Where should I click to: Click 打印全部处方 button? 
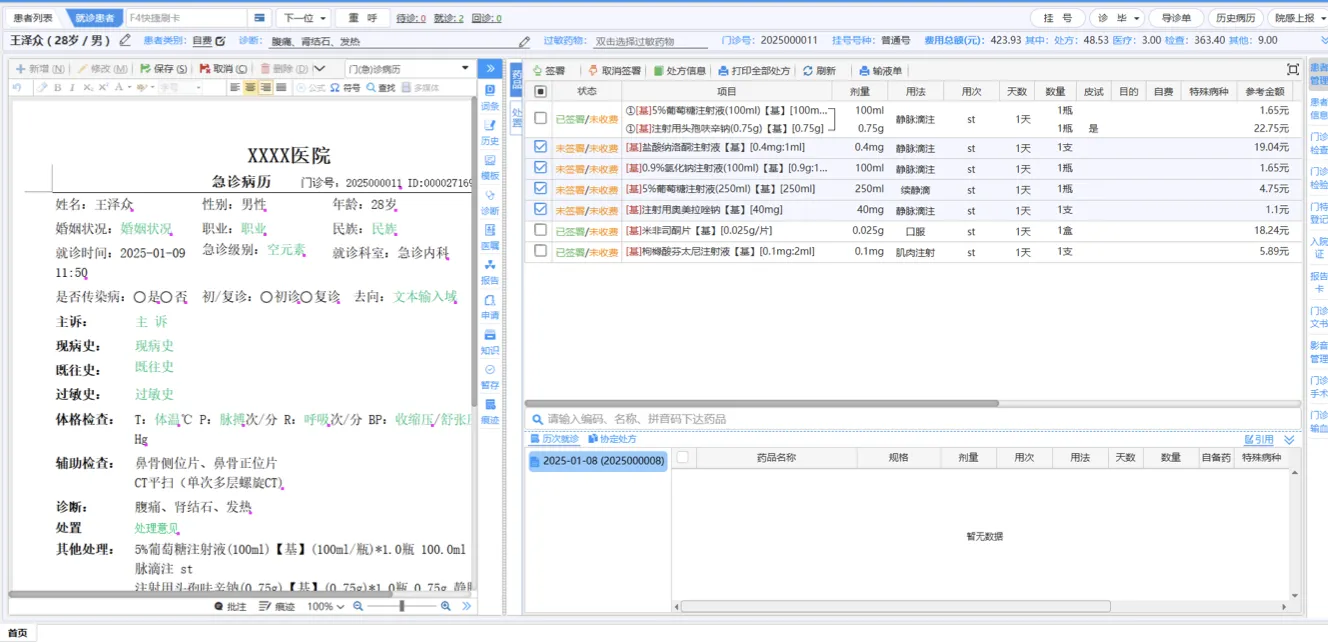pyautogui.click(x=754, y=71)
